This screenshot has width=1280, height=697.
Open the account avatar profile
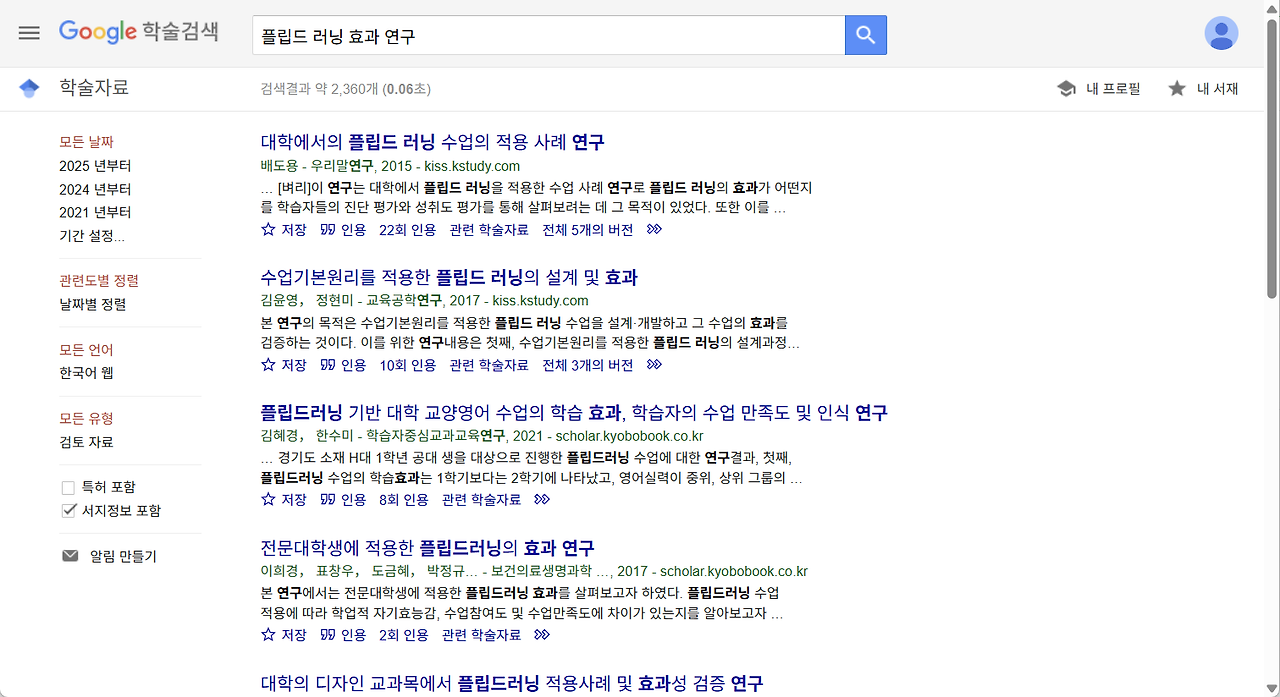click(1221, 33)
